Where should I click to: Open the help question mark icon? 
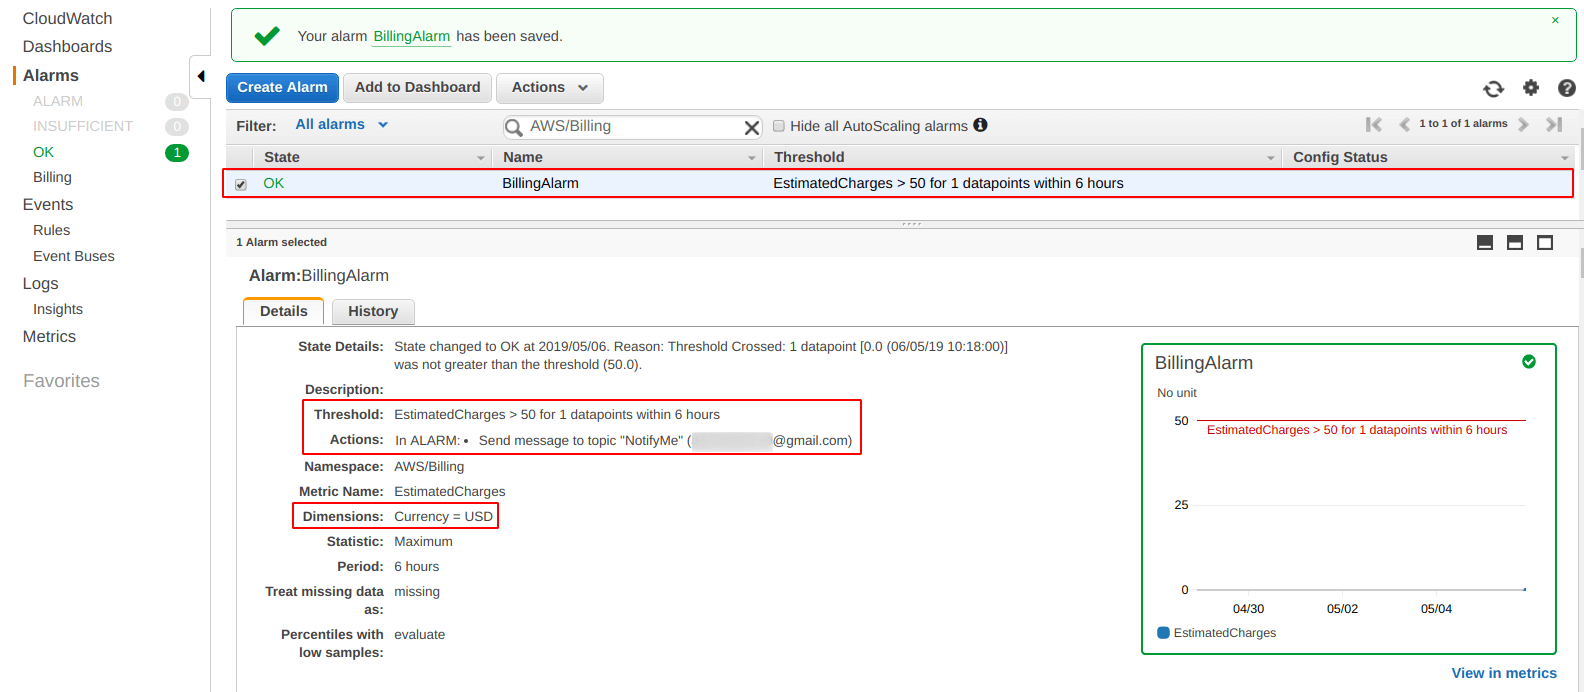[1567, 88]
